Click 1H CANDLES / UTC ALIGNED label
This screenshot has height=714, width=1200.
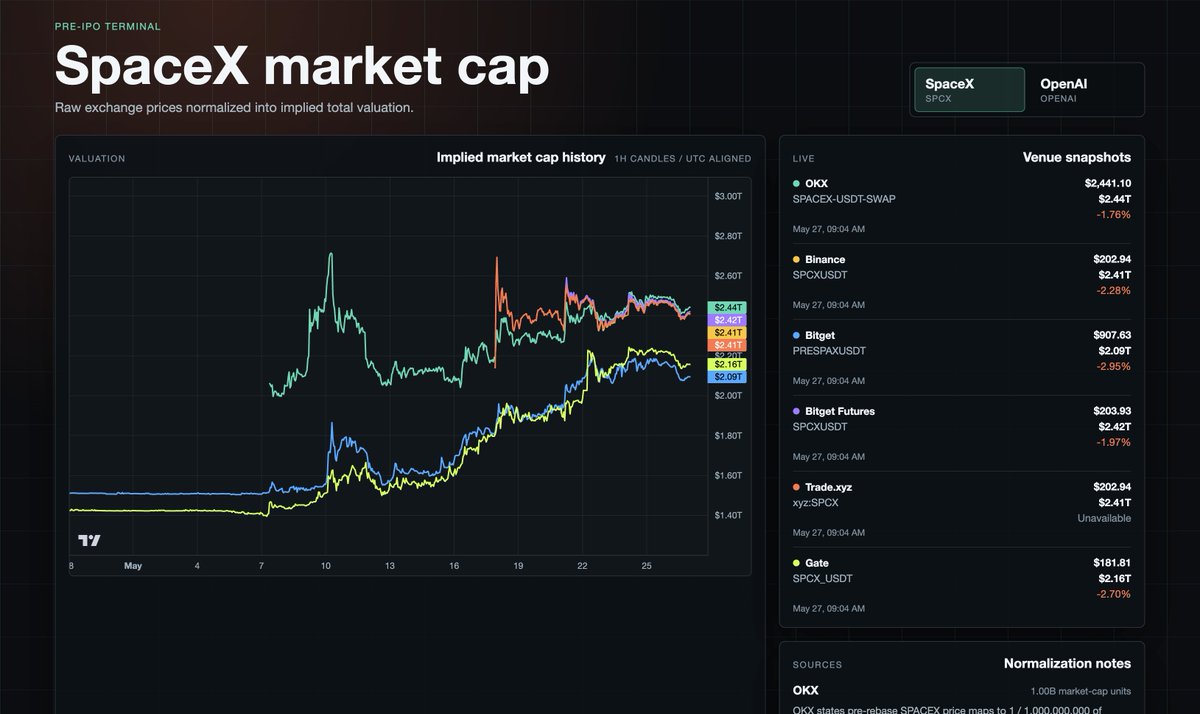click(x=683, y=159)
